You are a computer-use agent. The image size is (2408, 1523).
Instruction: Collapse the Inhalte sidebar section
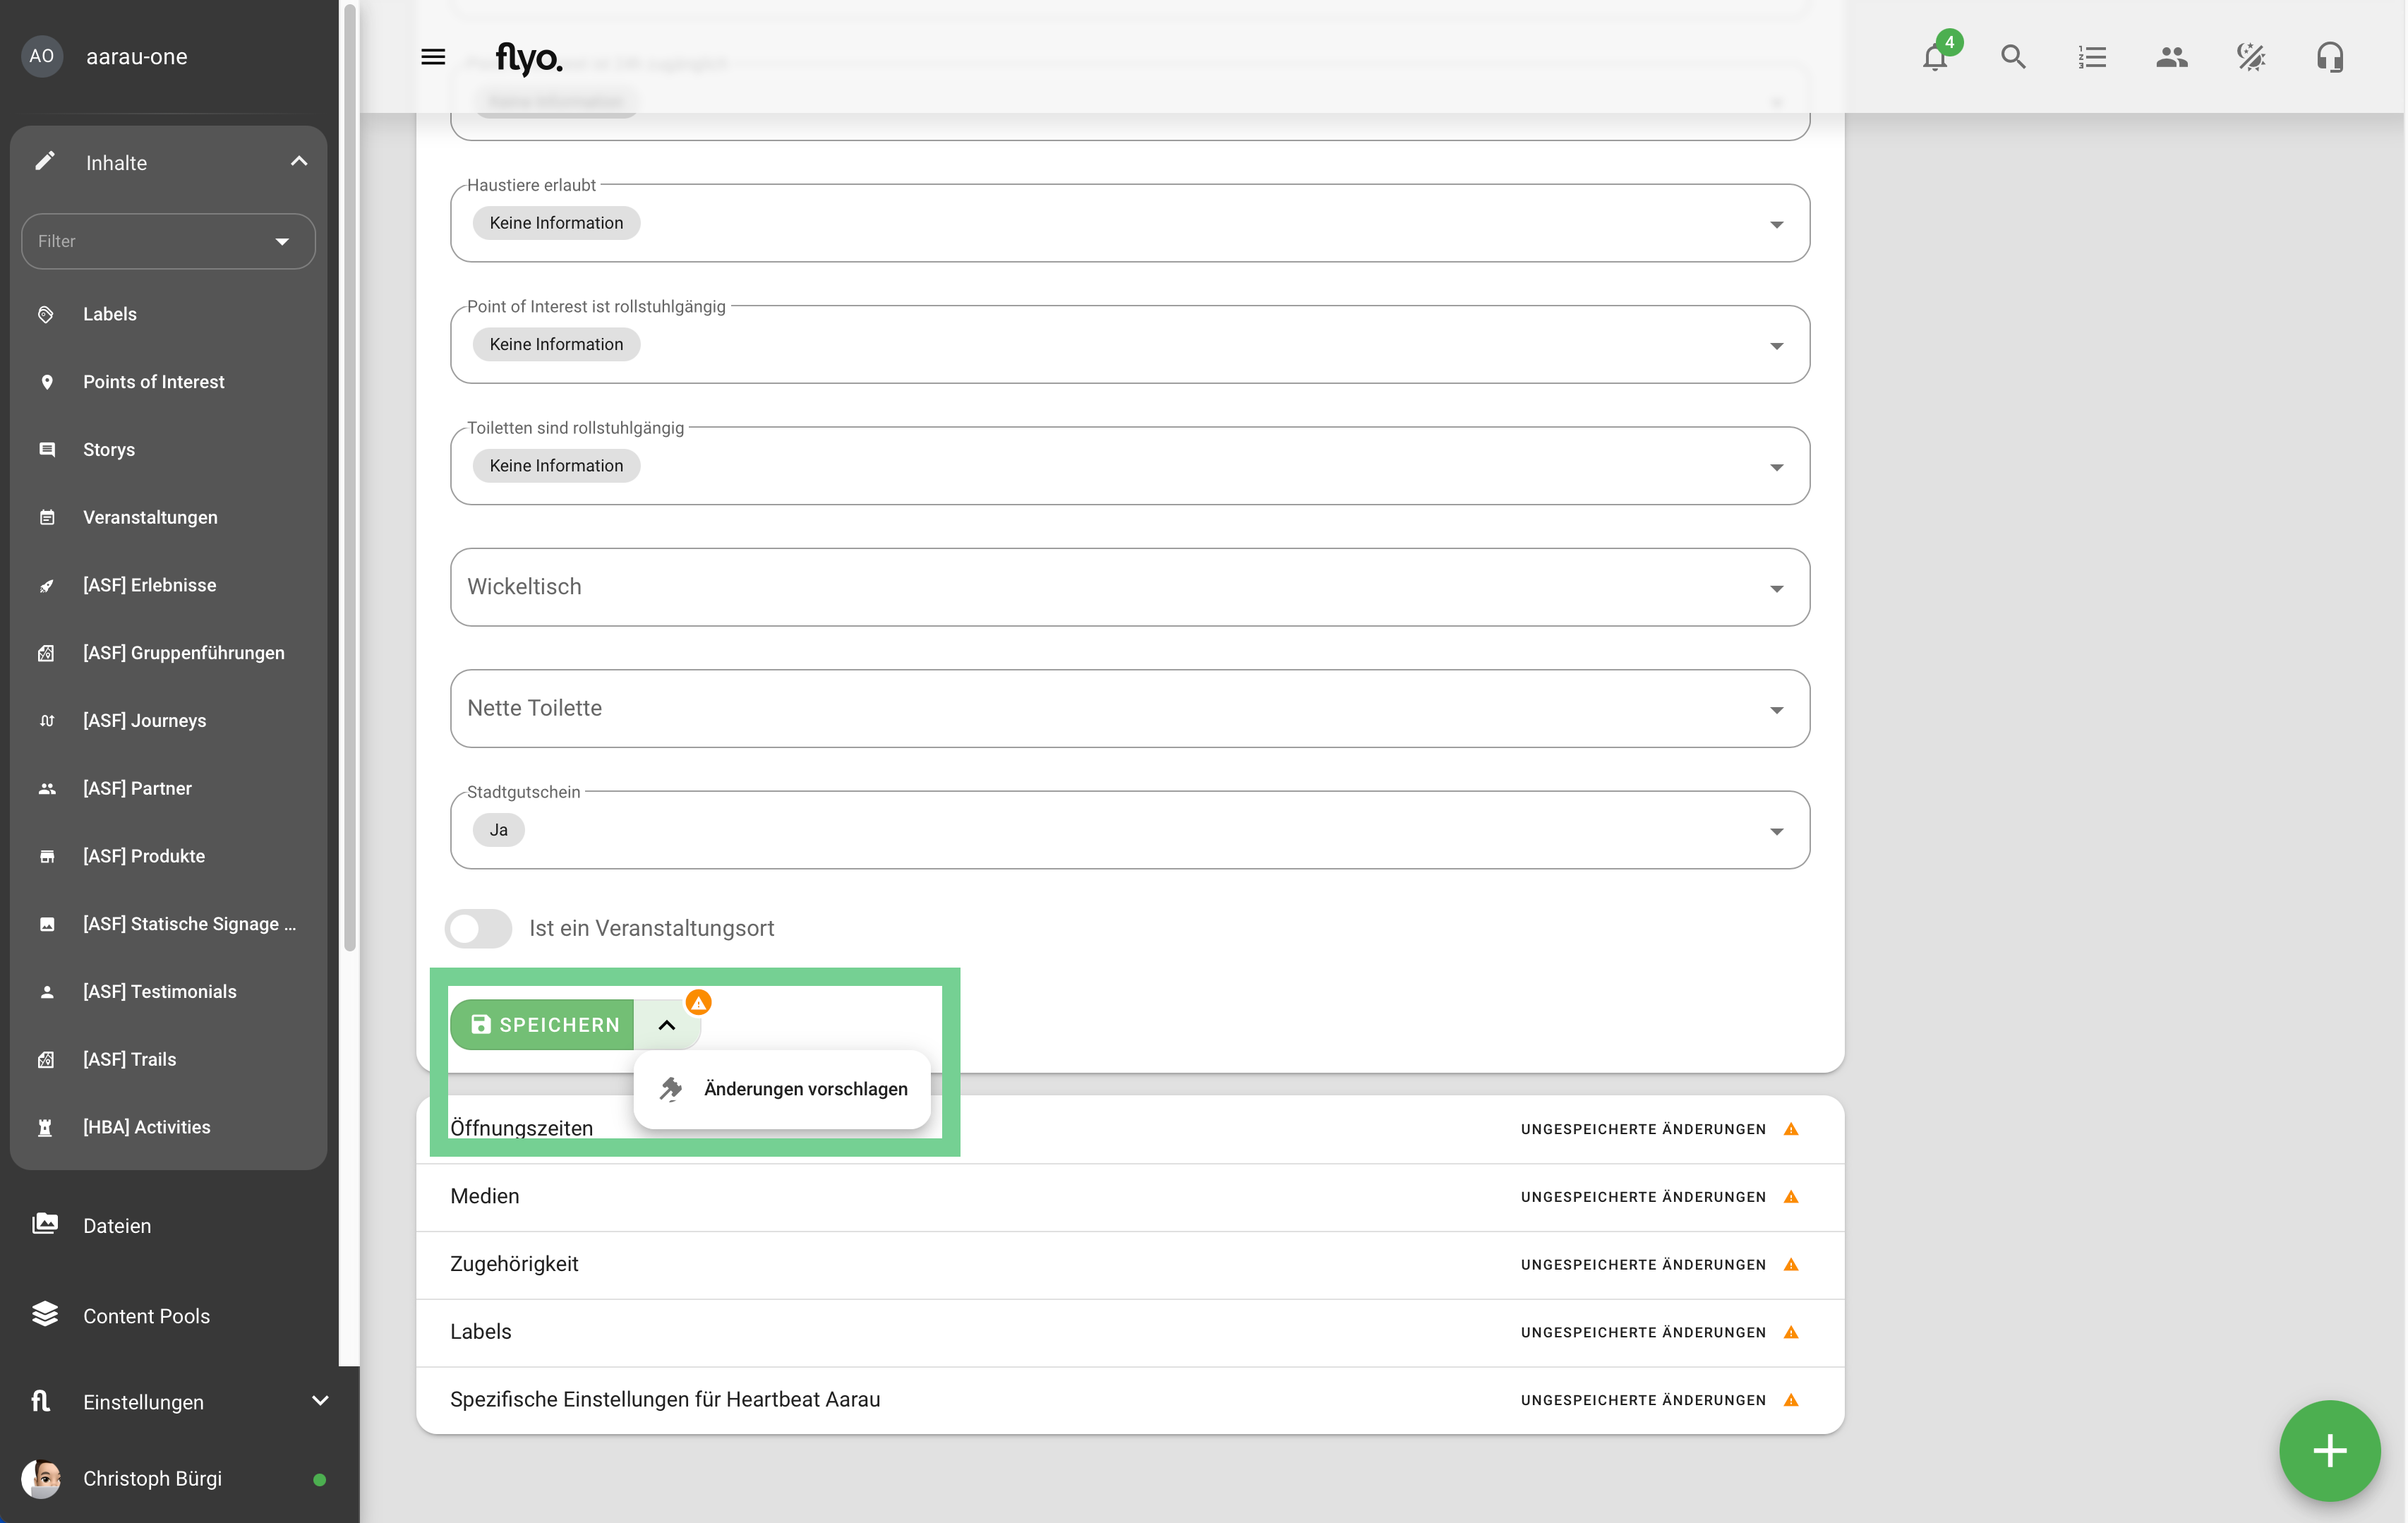pos(298,162)
